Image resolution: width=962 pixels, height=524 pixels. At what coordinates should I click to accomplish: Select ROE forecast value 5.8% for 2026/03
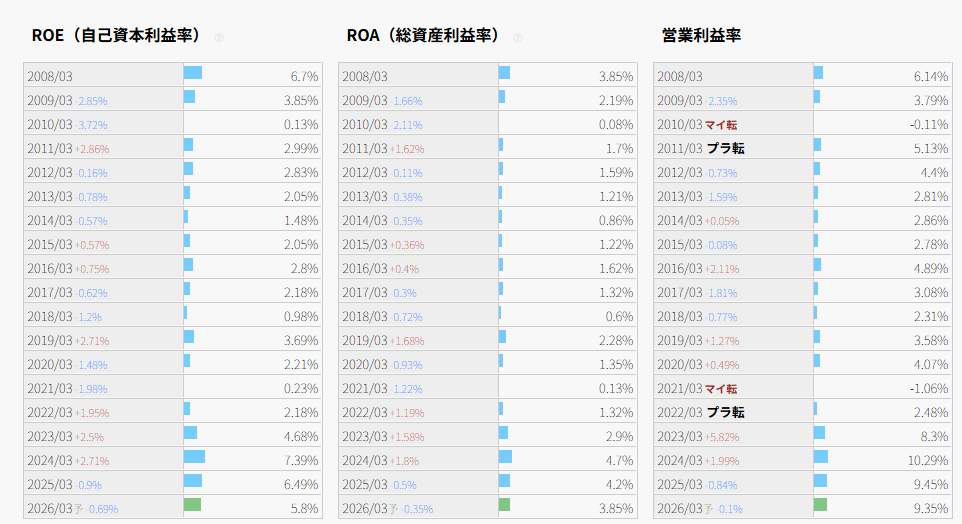click(x=304, y=509)
